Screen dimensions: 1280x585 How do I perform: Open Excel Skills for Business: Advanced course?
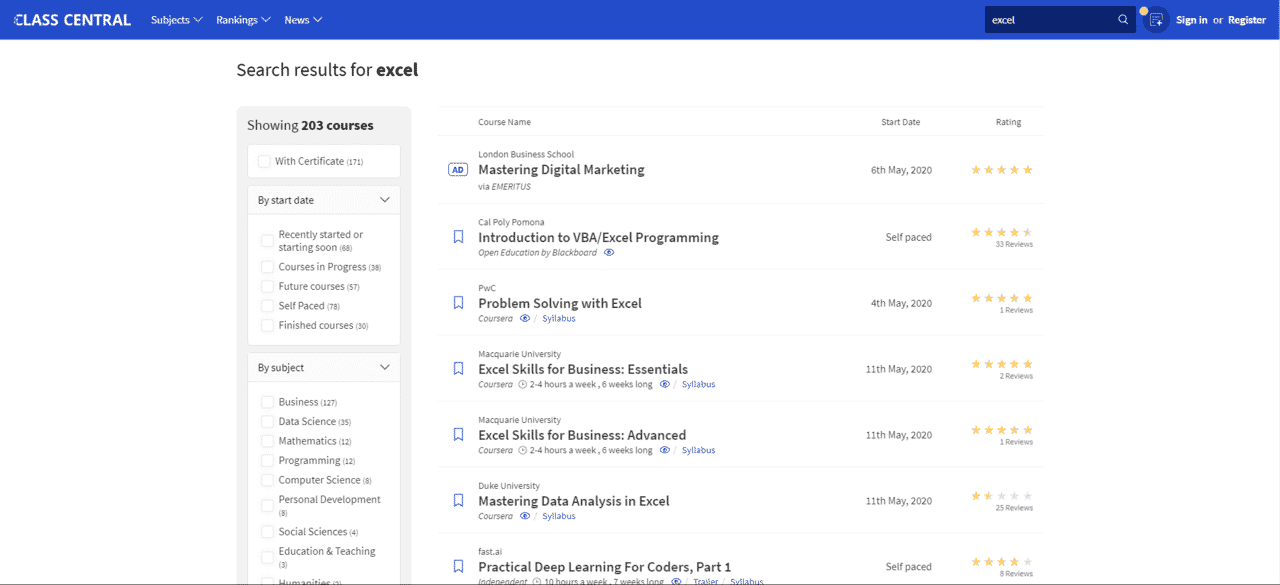click(x=582, y=435)
